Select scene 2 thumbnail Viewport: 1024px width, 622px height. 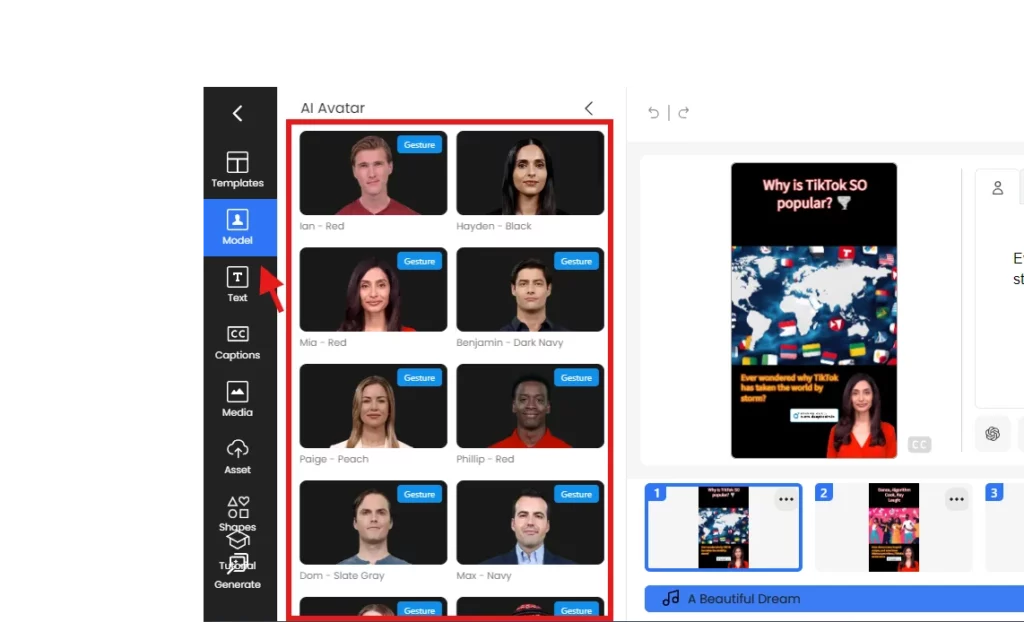(893, 527)
